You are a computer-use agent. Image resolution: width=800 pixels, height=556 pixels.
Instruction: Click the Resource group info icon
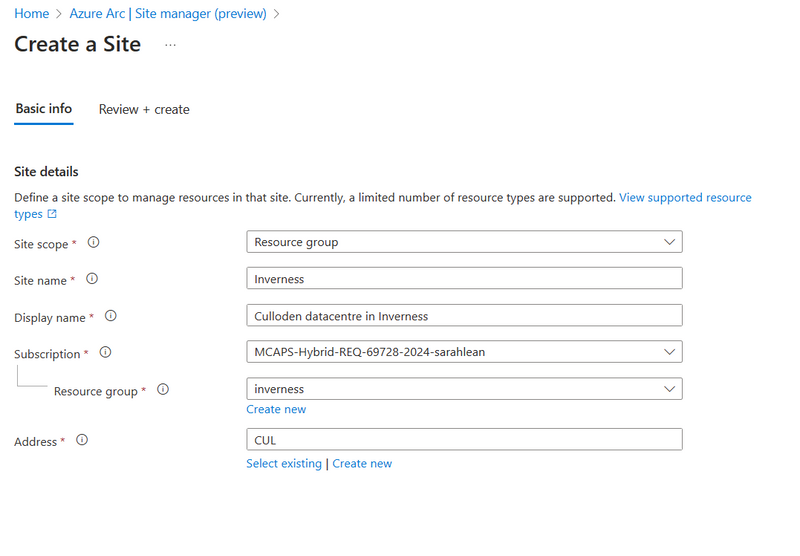click(163, 390)
